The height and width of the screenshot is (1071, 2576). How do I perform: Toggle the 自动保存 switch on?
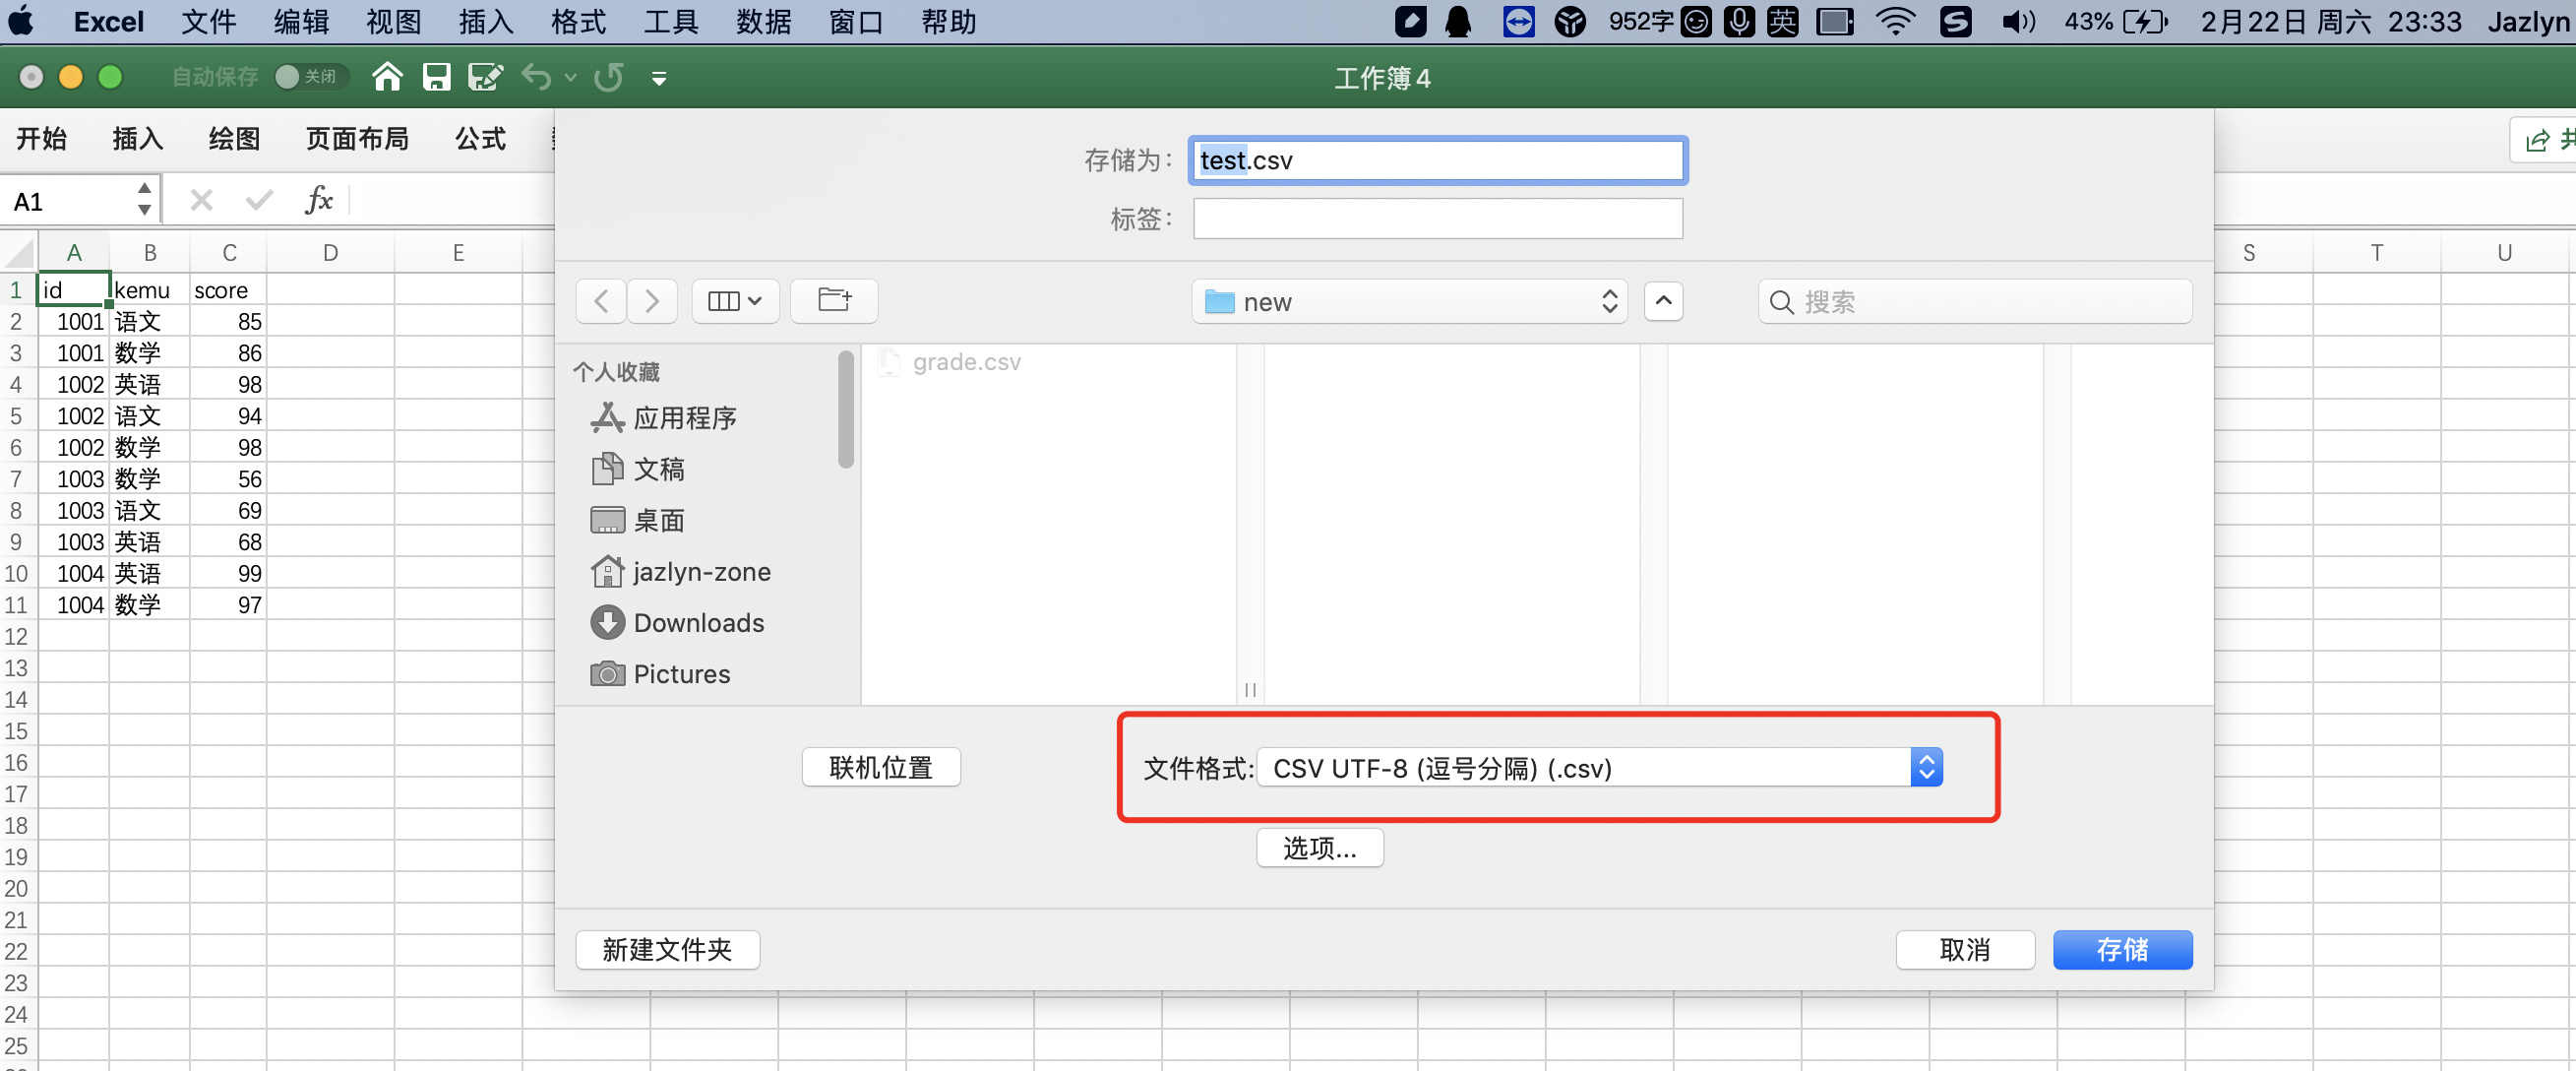[x=311, y=77]
